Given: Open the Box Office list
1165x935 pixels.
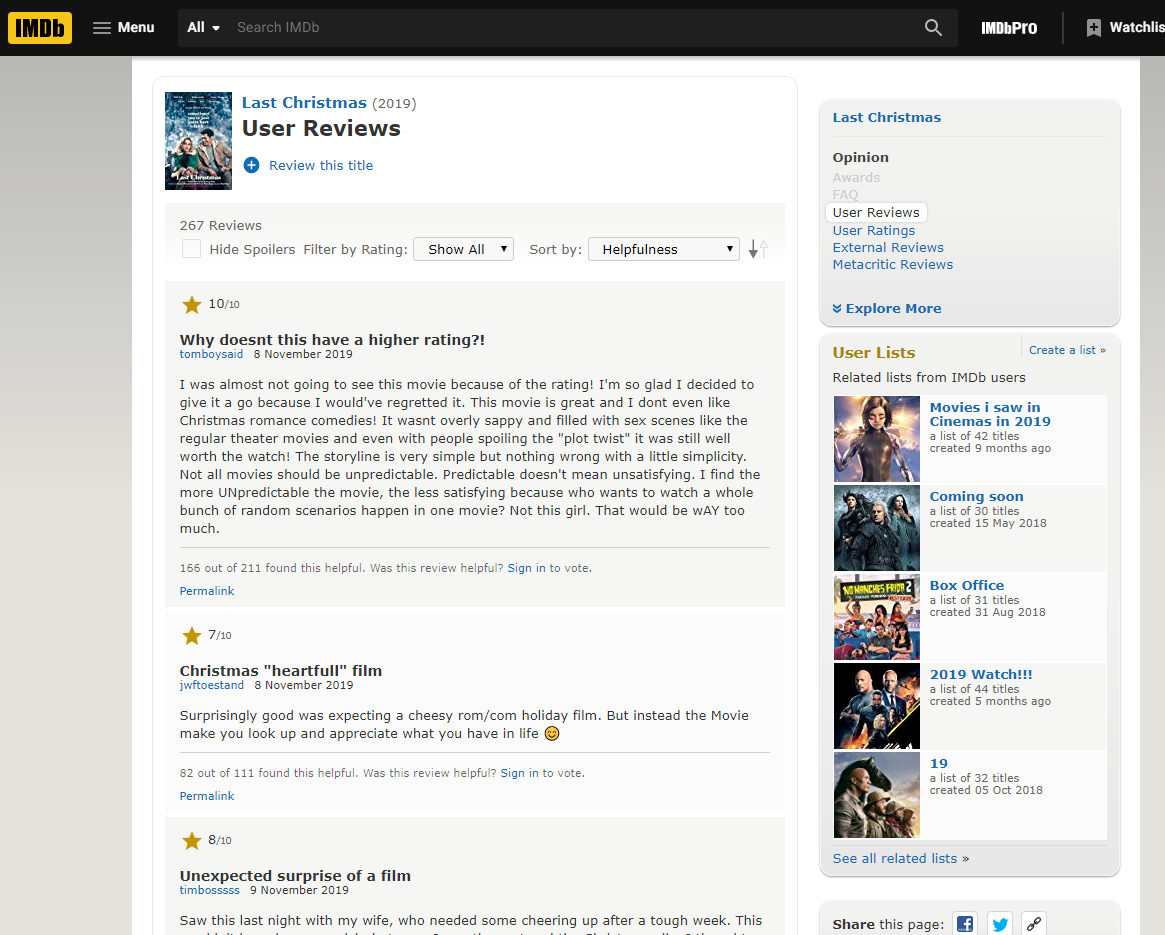Looking at the screenshot, I should point(967,586).
